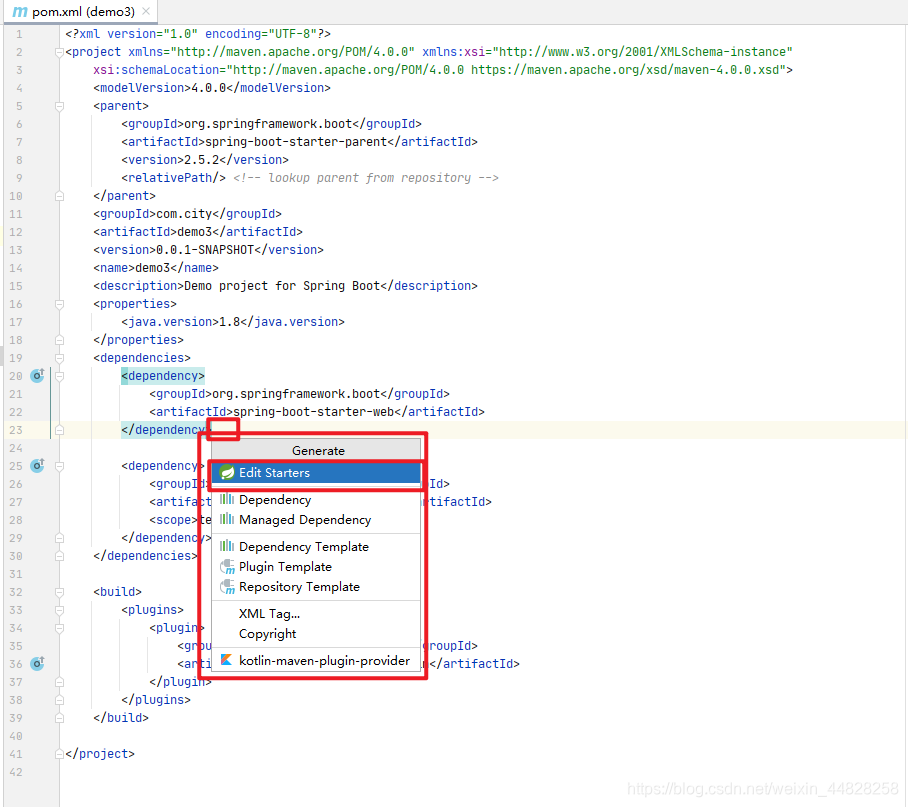Click the XMLSchema-instance URL

[642, 52]
